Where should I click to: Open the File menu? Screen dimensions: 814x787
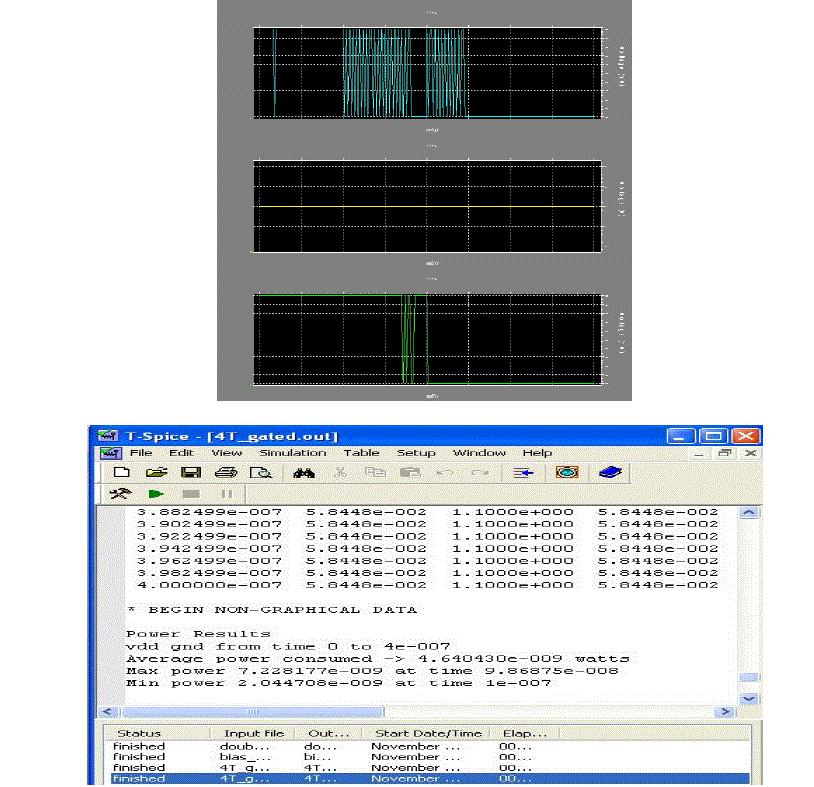[x=141, y=453]
